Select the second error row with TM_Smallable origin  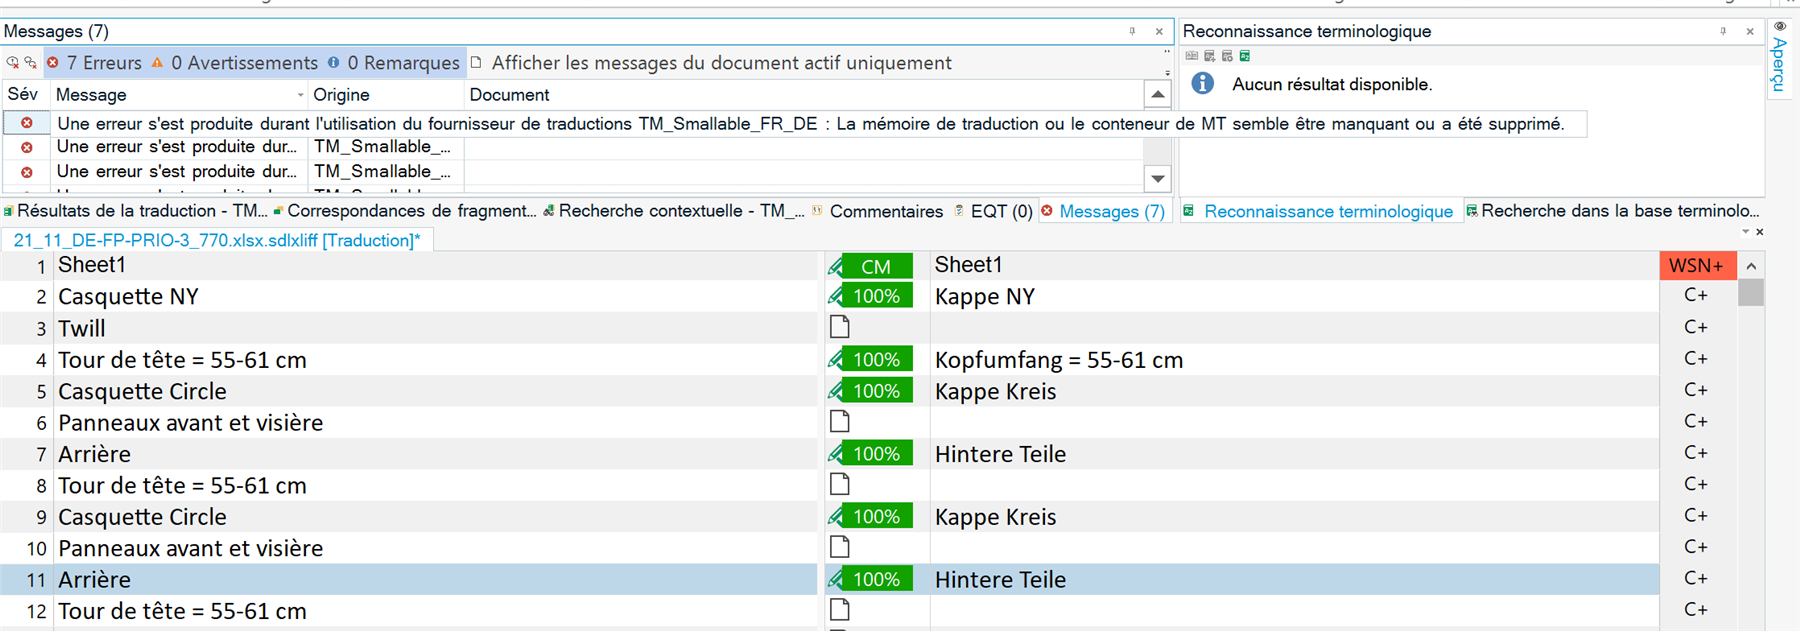pos(573,147)
